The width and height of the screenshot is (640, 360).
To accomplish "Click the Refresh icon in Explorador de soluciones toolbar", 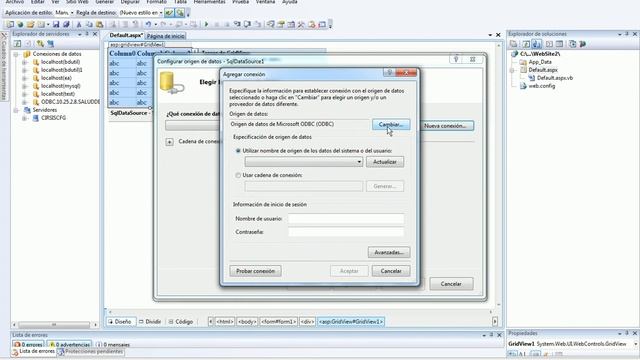I will 526,44.
